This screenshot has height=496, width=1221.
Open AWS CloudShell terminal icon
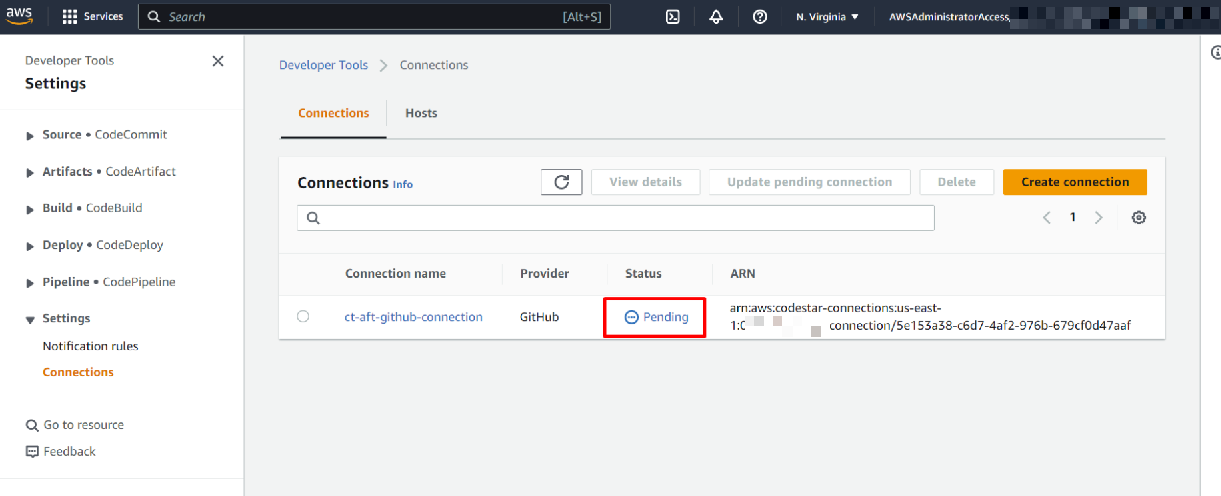point(673,17)
